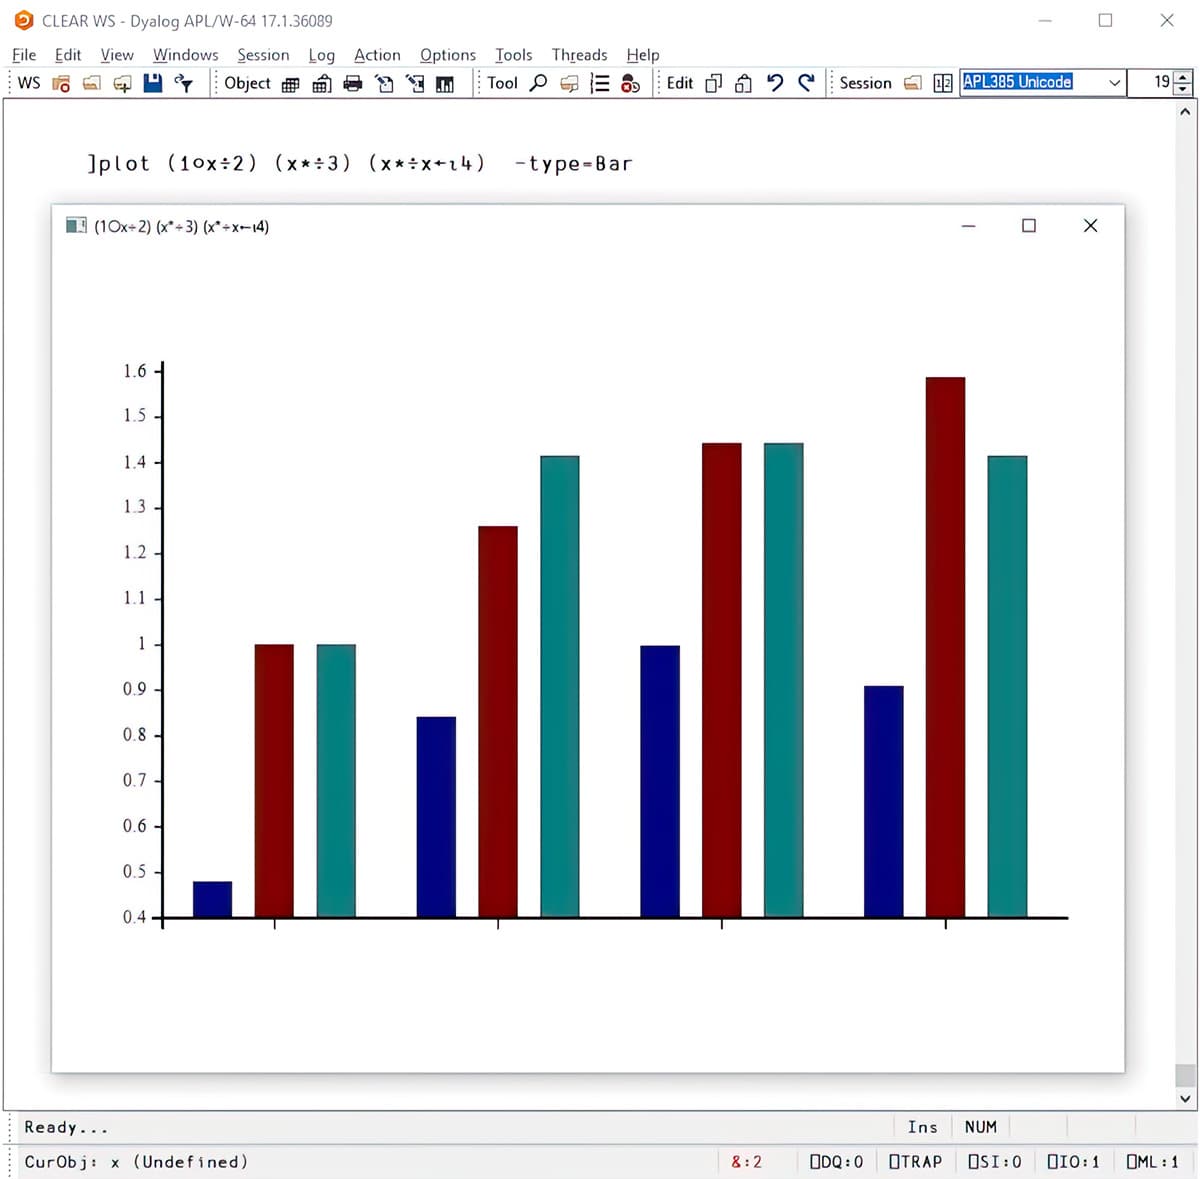Click the folder-note icon beside the magnifier
Viewport: 1200px width, 1179px height.
[569, 84]
